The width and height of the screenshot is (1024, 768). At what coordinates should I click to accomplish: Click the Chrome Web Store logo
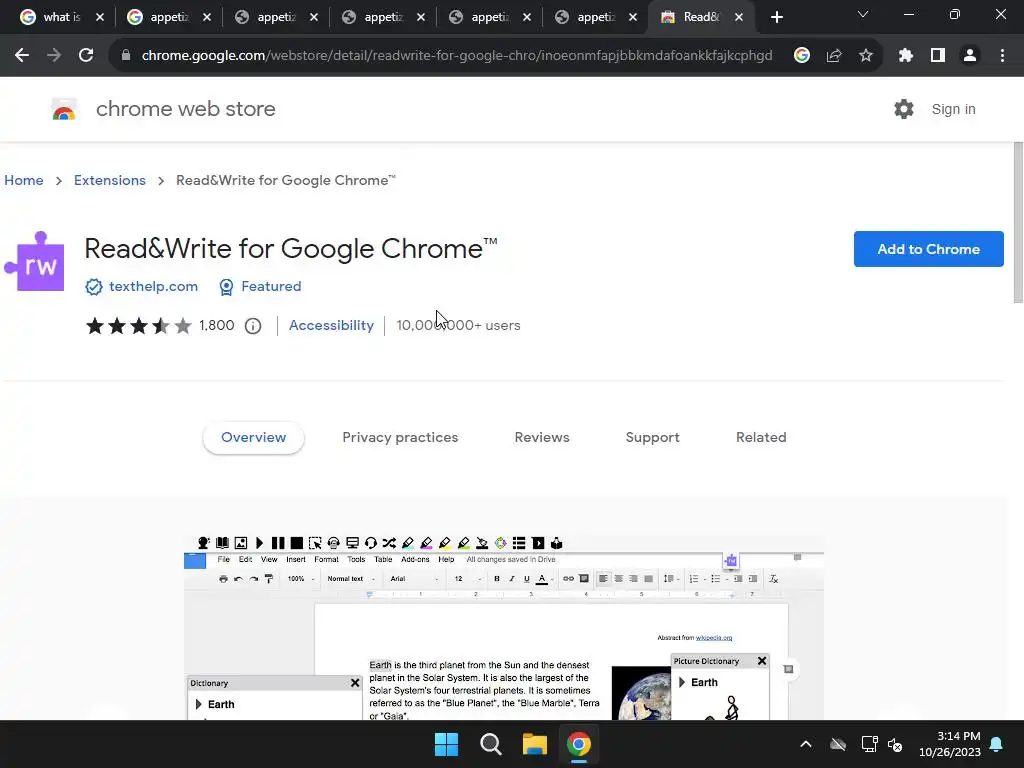point(64,109)
